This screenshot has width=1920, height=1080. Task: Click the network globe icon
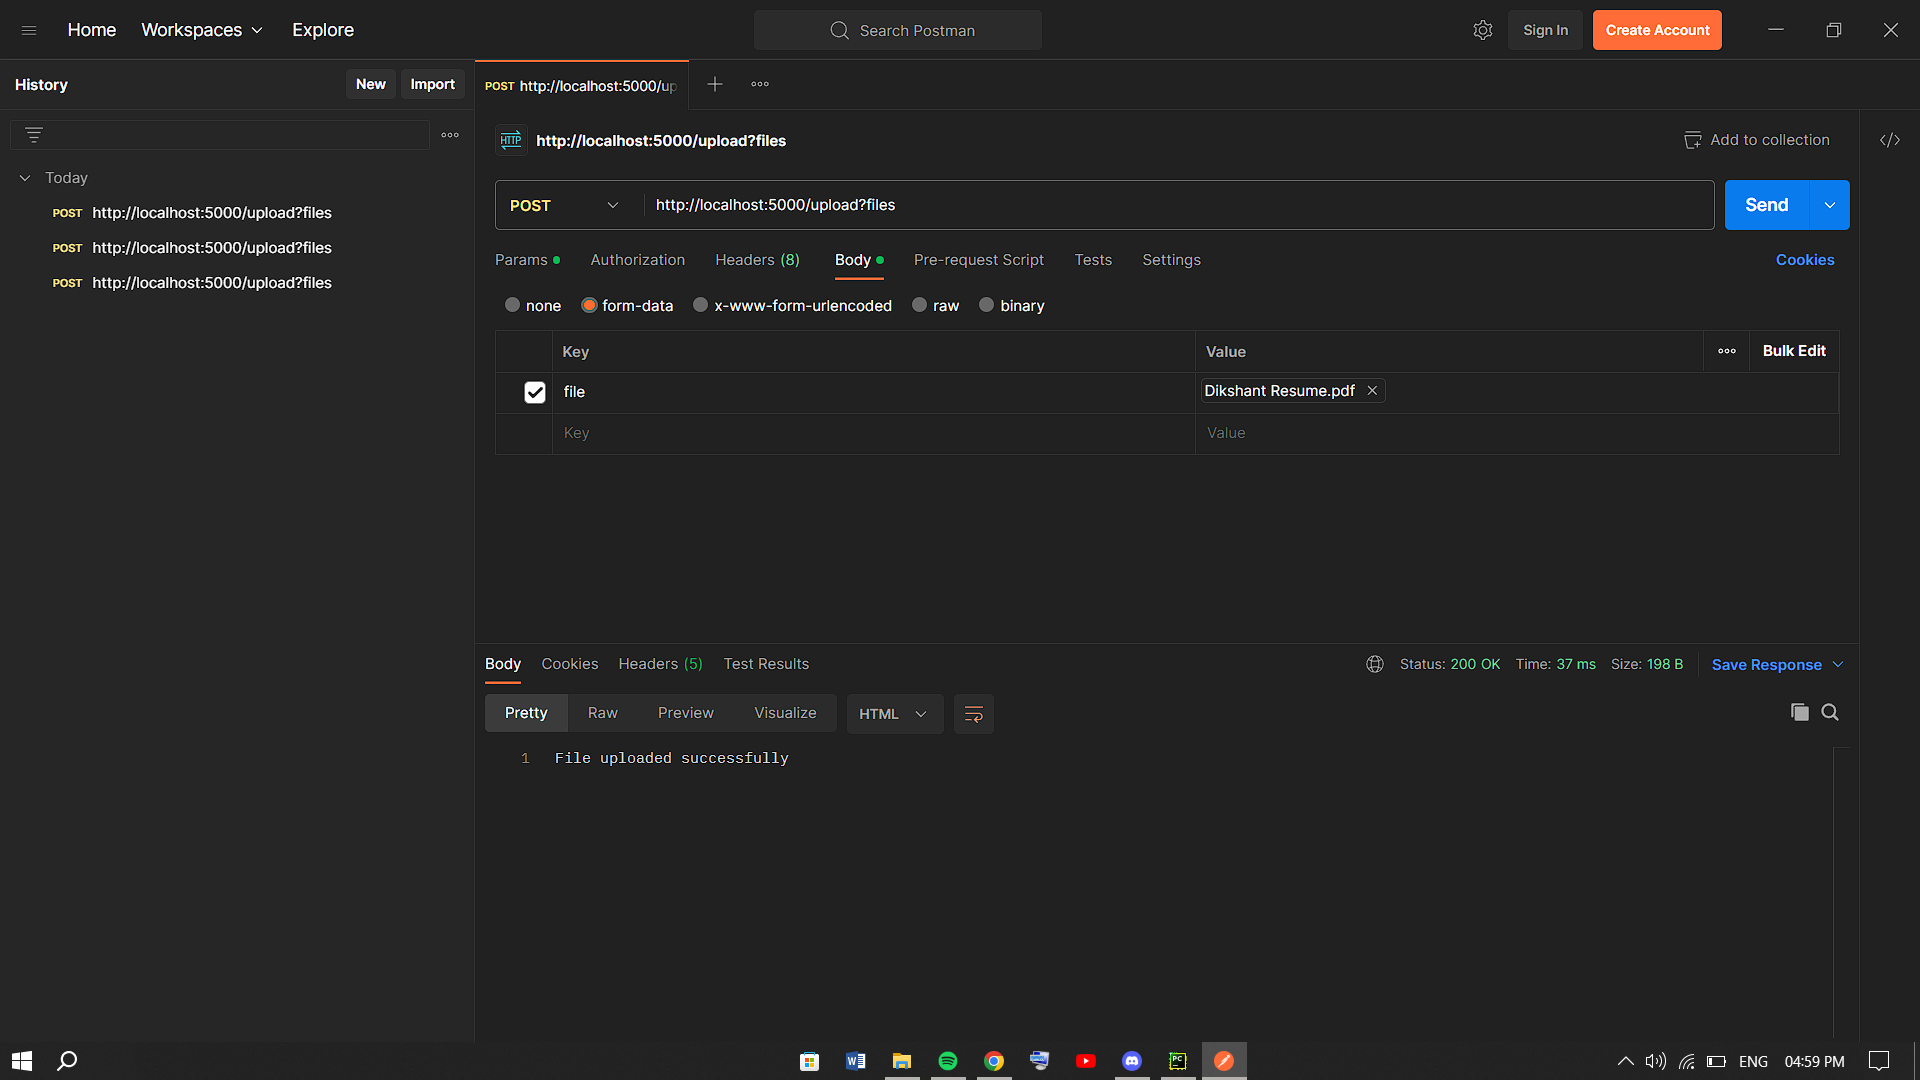[1374, 664]
